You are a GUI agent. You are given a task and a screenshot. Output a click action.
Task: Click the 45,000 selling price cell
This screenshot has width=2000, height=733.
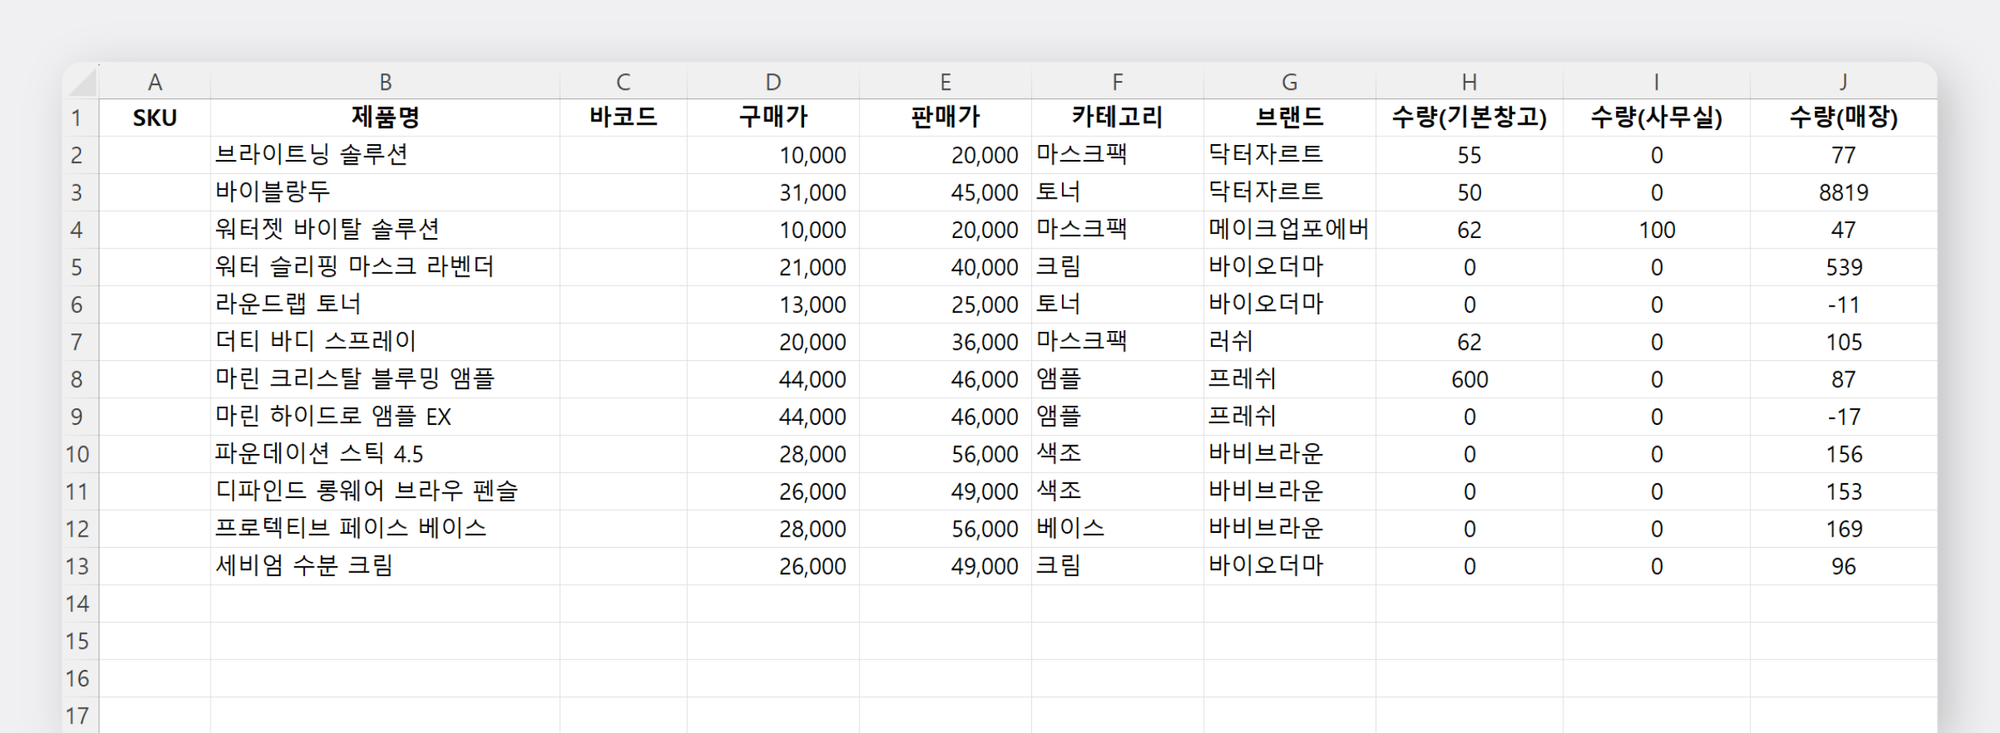tap(945, 192)
